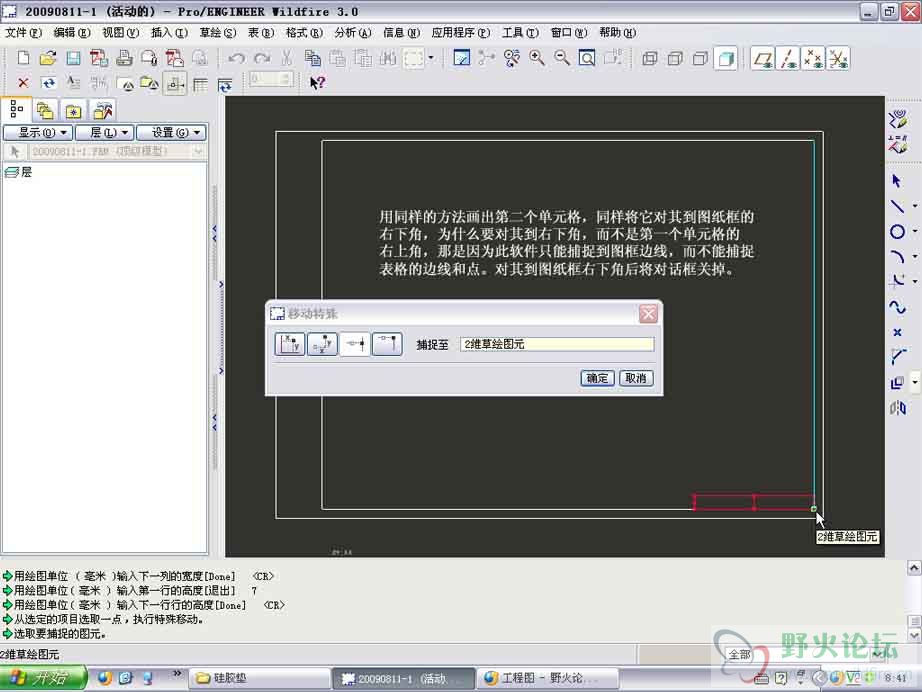Click the Repaint screen icon
This screenshot has height=692, width=922.
click(x=462, y=58)
